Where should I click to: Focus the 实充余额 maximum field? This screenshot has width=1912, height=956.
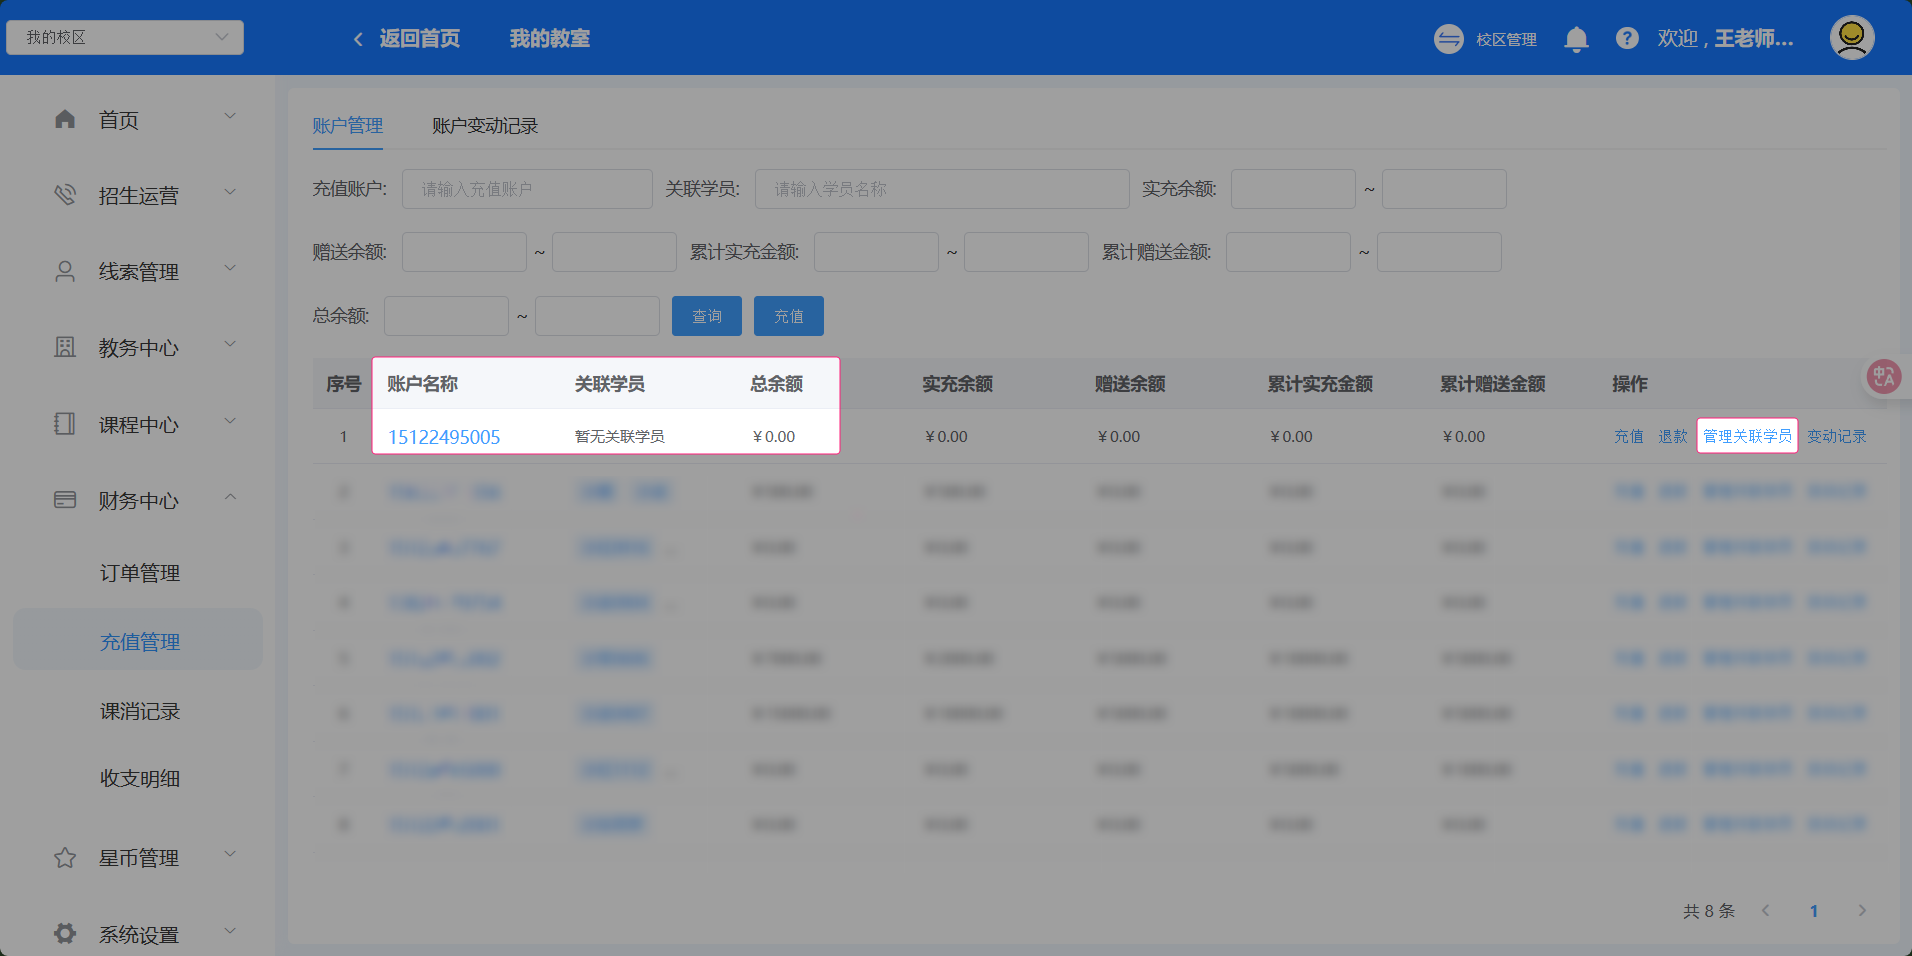[x=1444, y=189]
